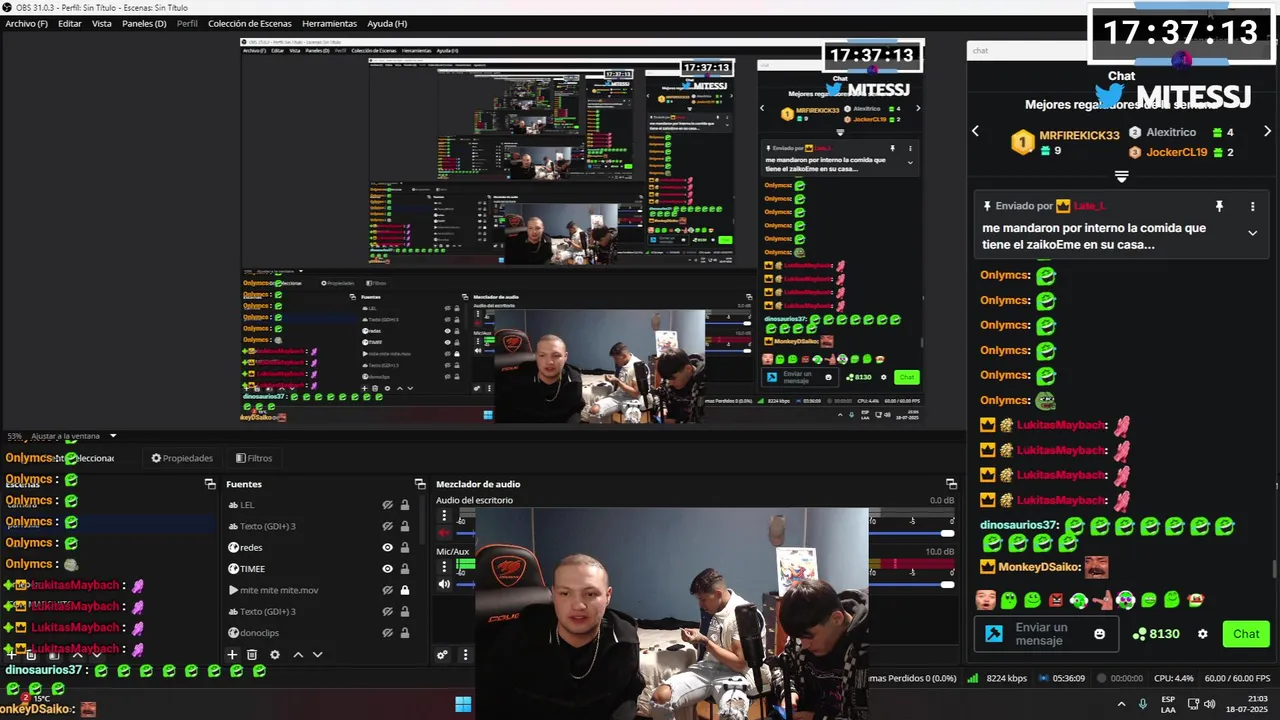Viewport: 1280px width, 720px height.
Task: Adjust Mic/Aux volume slider handle
Action: [947, 585]
